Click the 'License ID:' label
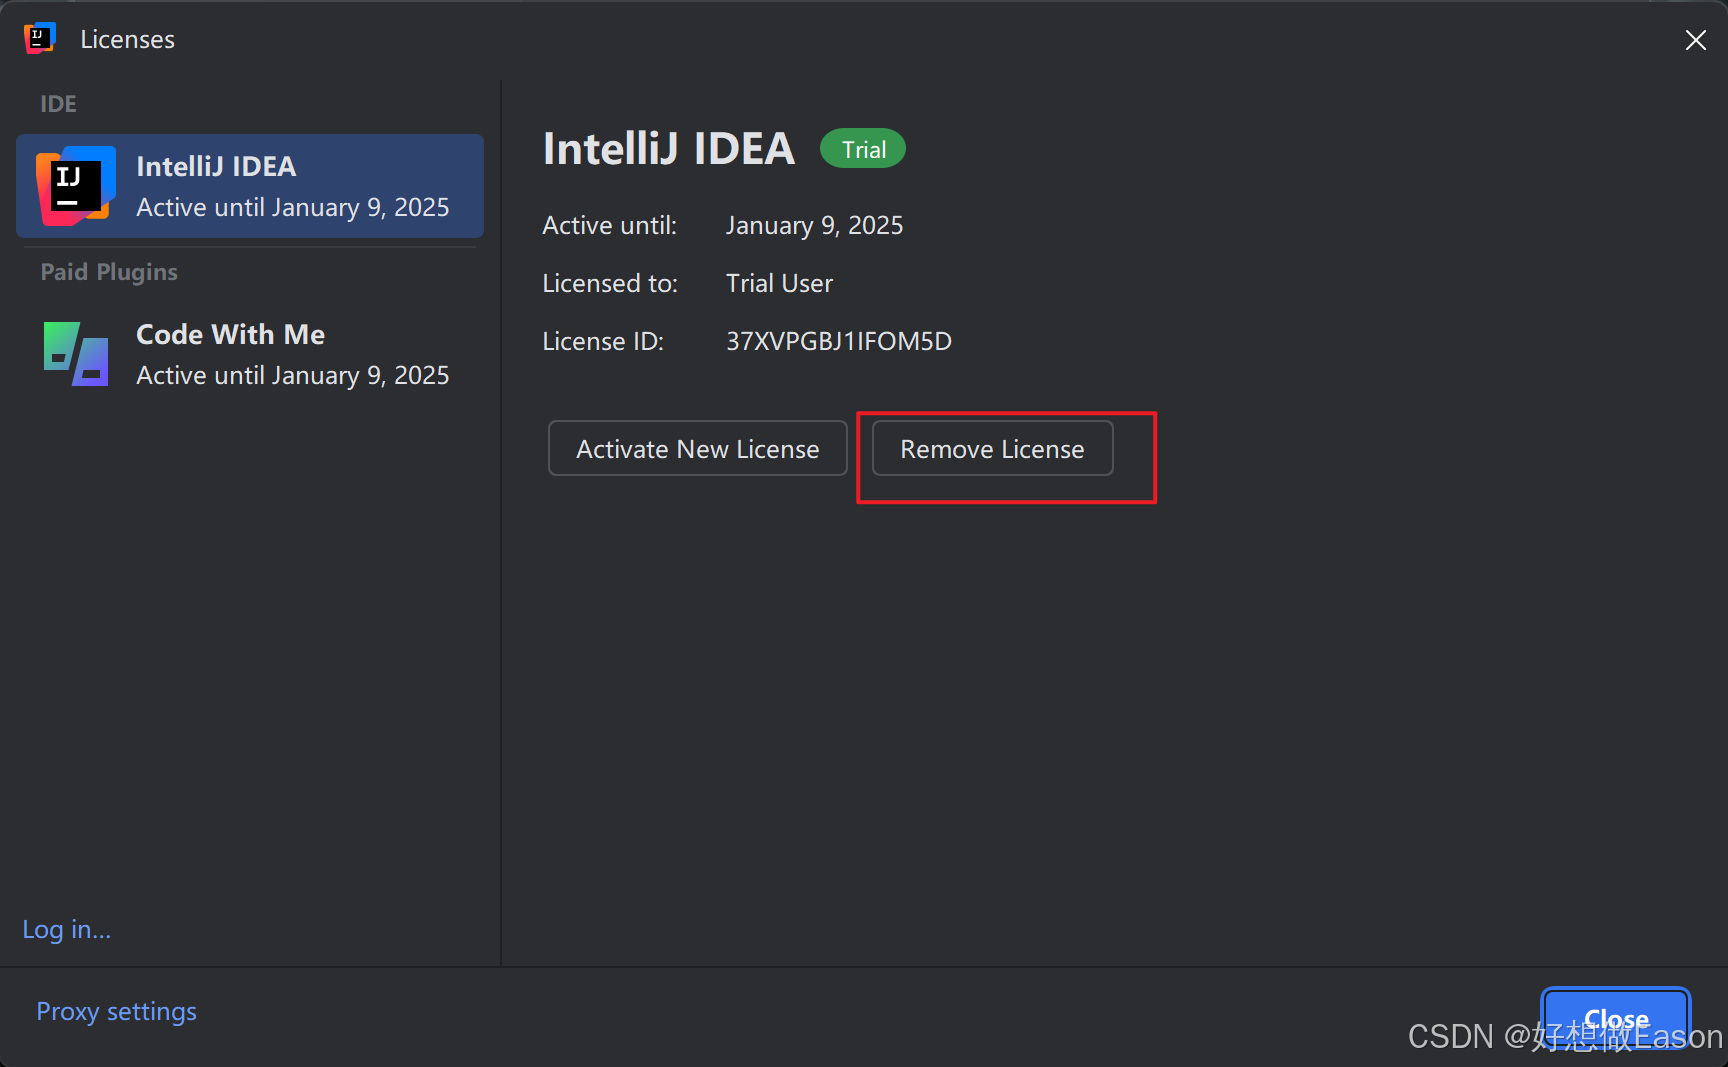The height and width of the screenshot is (1067, 1728). tap(603, 341)
